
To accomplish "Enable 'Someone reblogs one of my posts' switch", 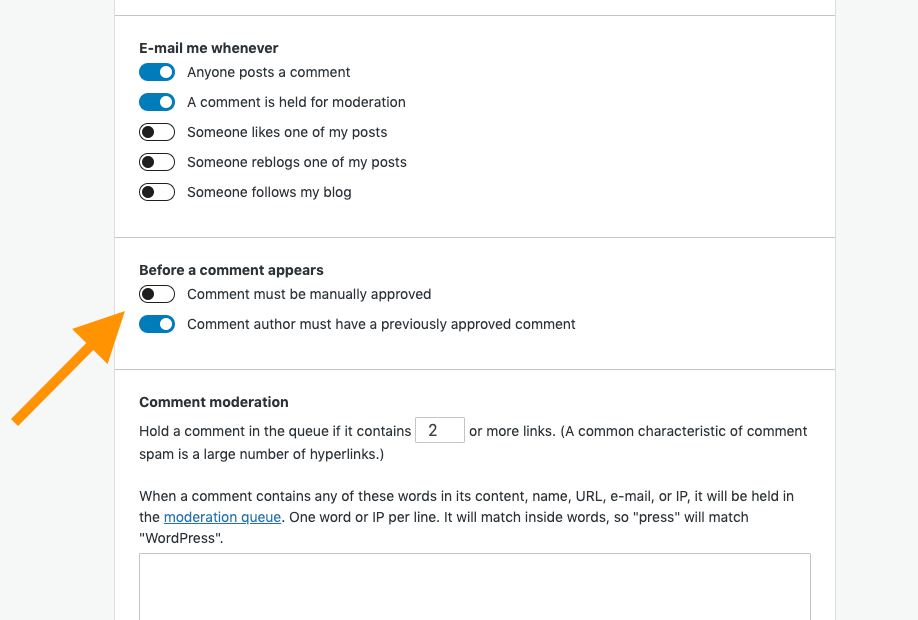I will 157,162.
